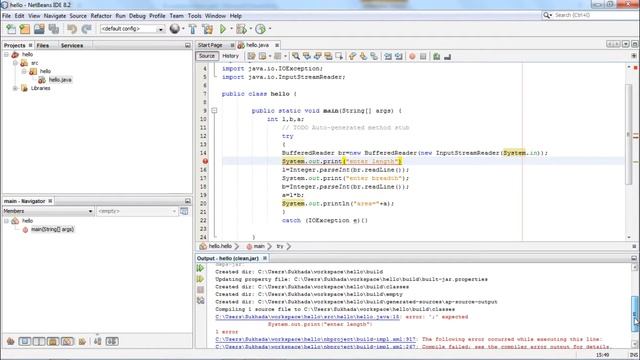Image resolution: width=640 pixels, height=360 pixels.
Task: Click the Comment lines icon in editor toolbar
Action: click(436, 56)
